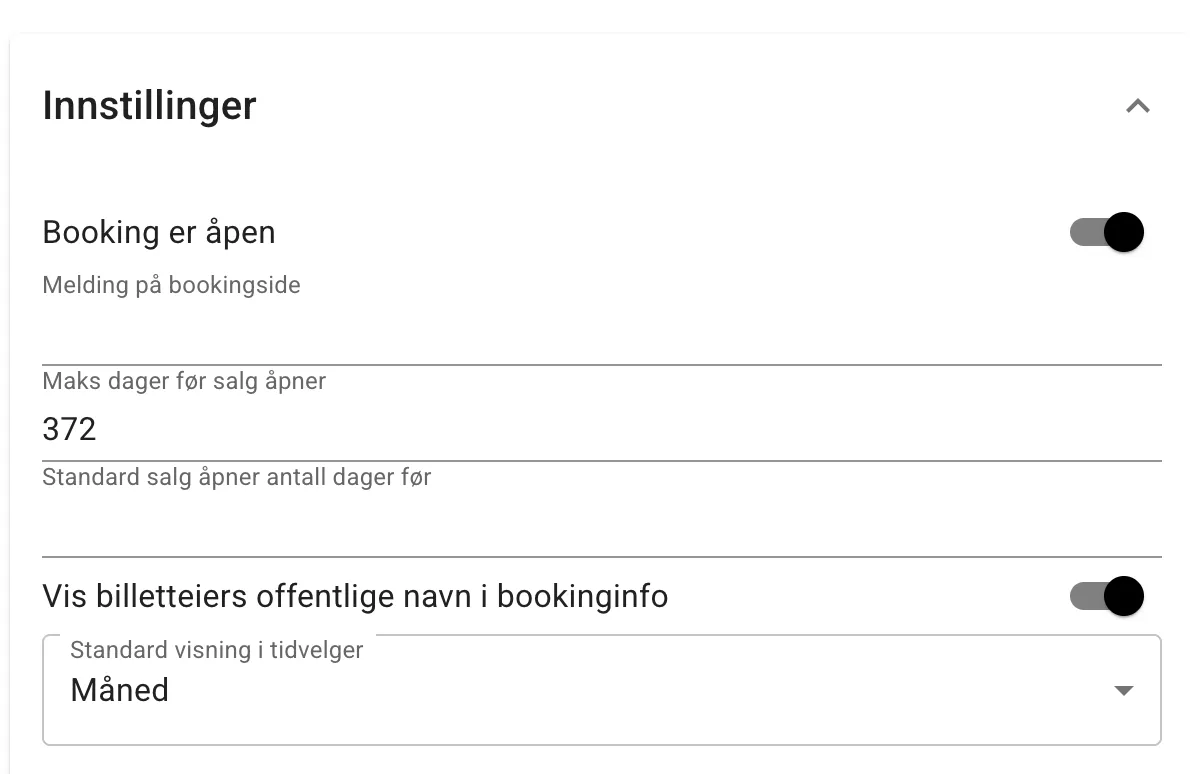Click the dropdown arrow next to Måned

tap(1123, 690)
